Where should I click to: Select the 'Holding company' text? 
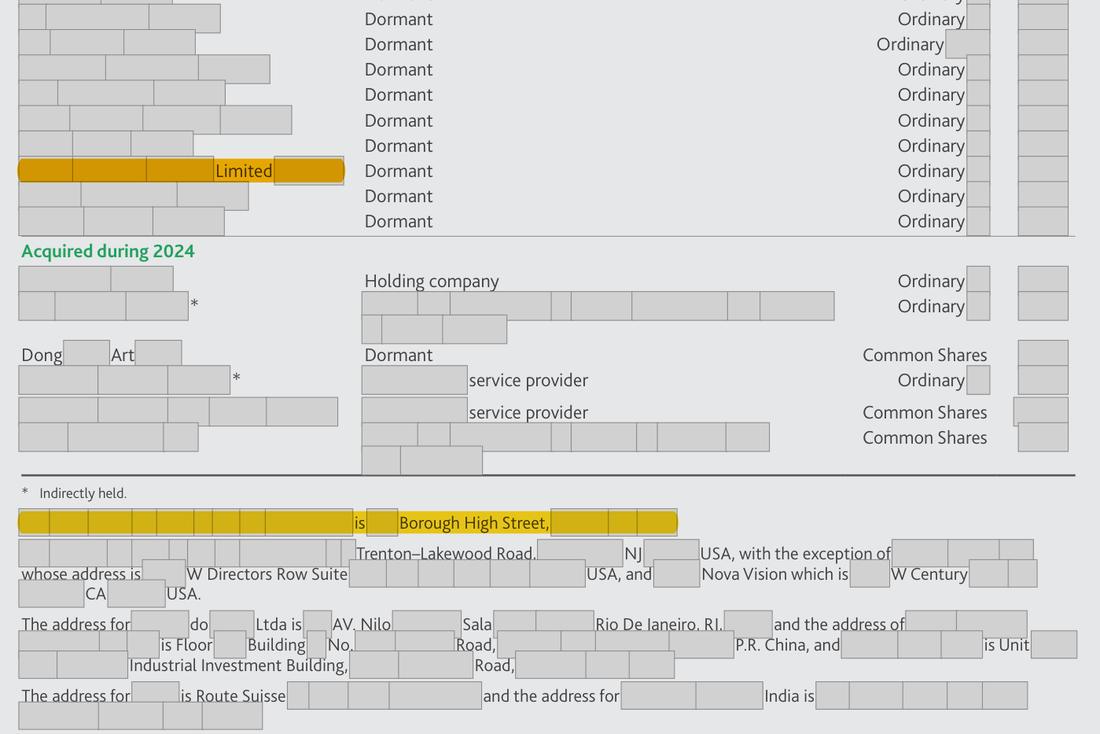[x=431, y=281]
